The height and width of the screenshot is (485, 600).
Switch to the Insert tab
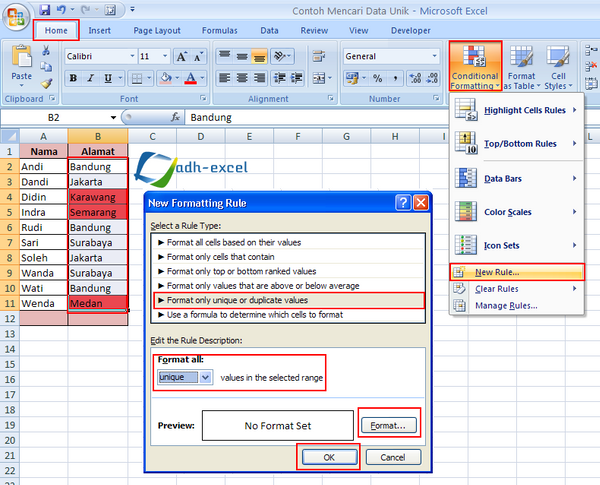99,31
